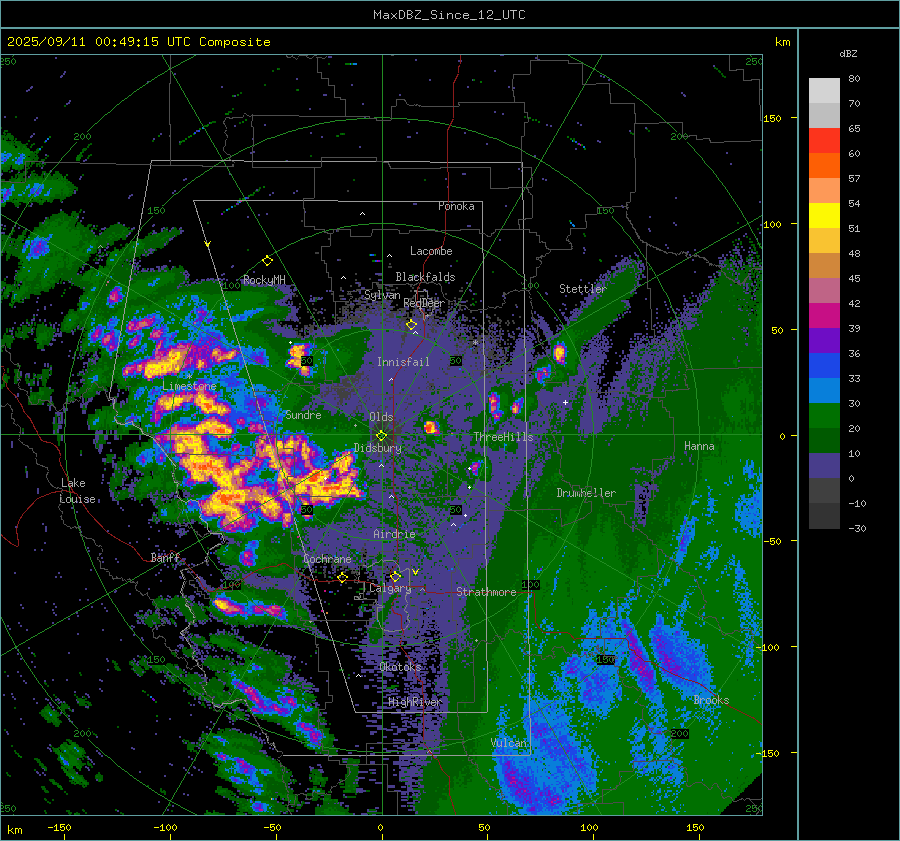Click the Sylvan label

pyautogui.click(x=382, y=295)
